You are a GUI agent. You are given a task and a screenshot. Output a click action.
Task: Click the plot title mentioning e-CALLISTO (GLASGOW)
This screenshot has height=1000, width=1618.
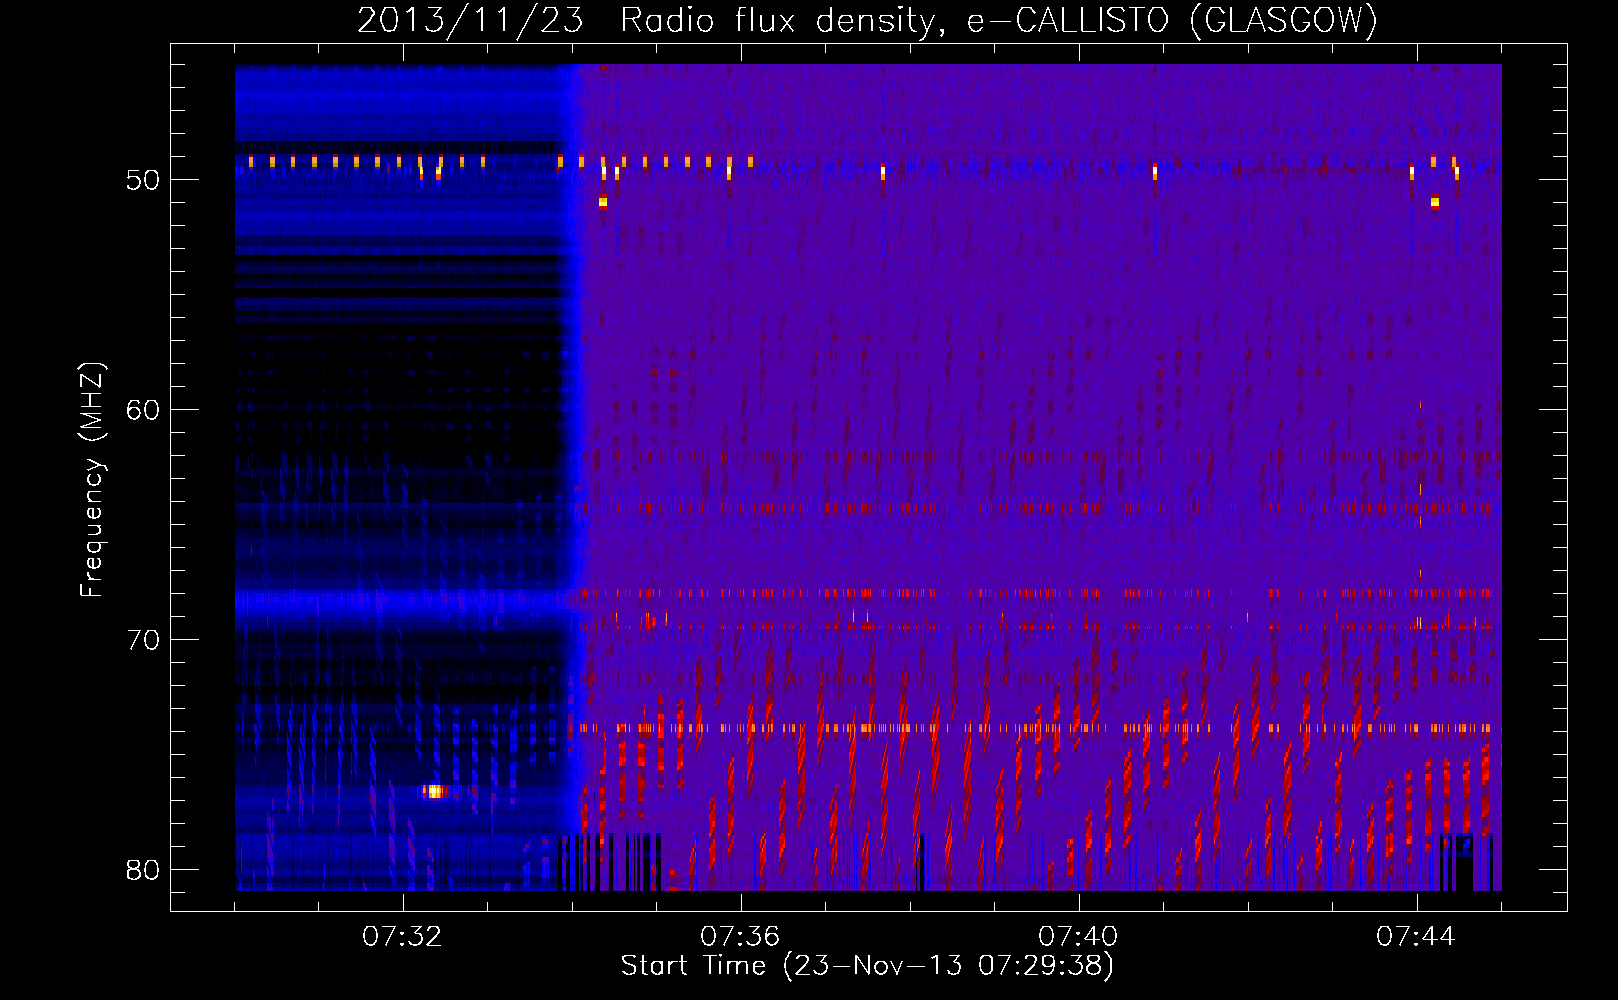867,20
